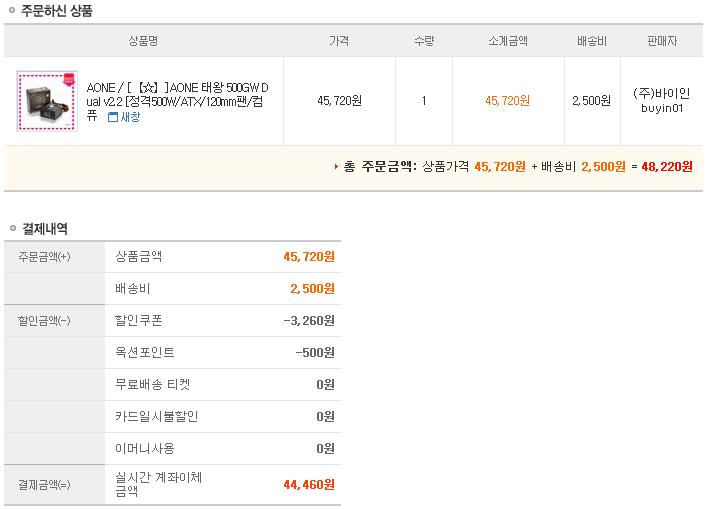
Task: Click the 수량 column header
Action: point(424,41)
